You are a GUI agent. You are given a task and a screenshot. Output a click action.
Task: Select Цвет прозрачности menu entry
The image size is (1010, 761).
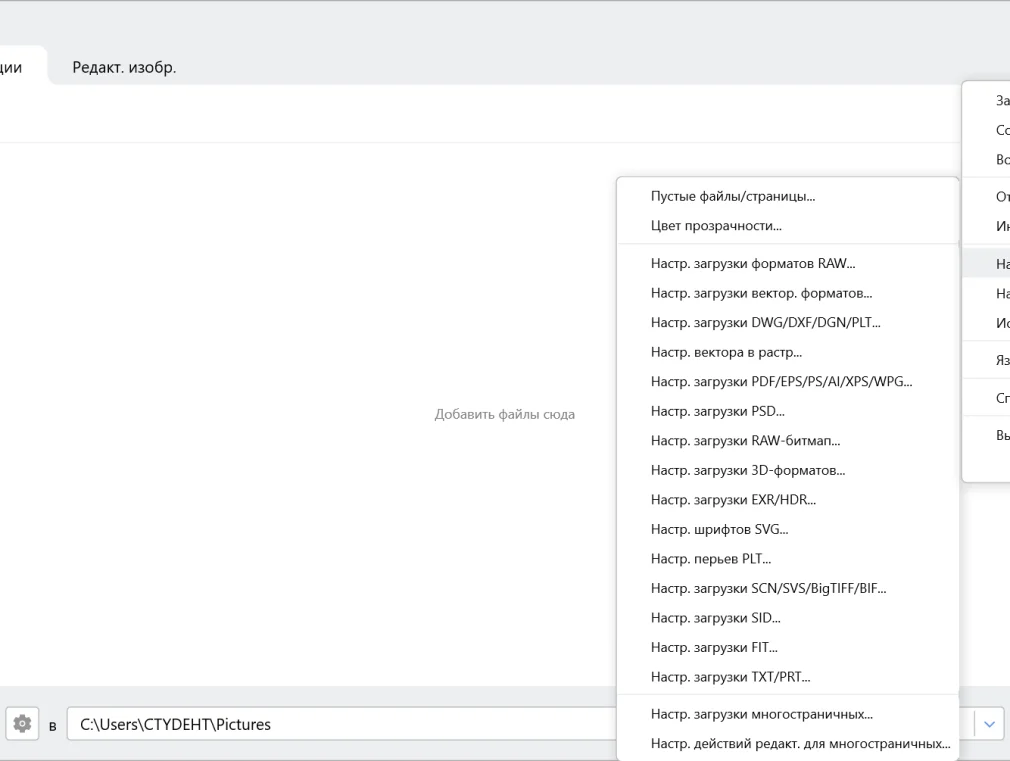(716, 226)
